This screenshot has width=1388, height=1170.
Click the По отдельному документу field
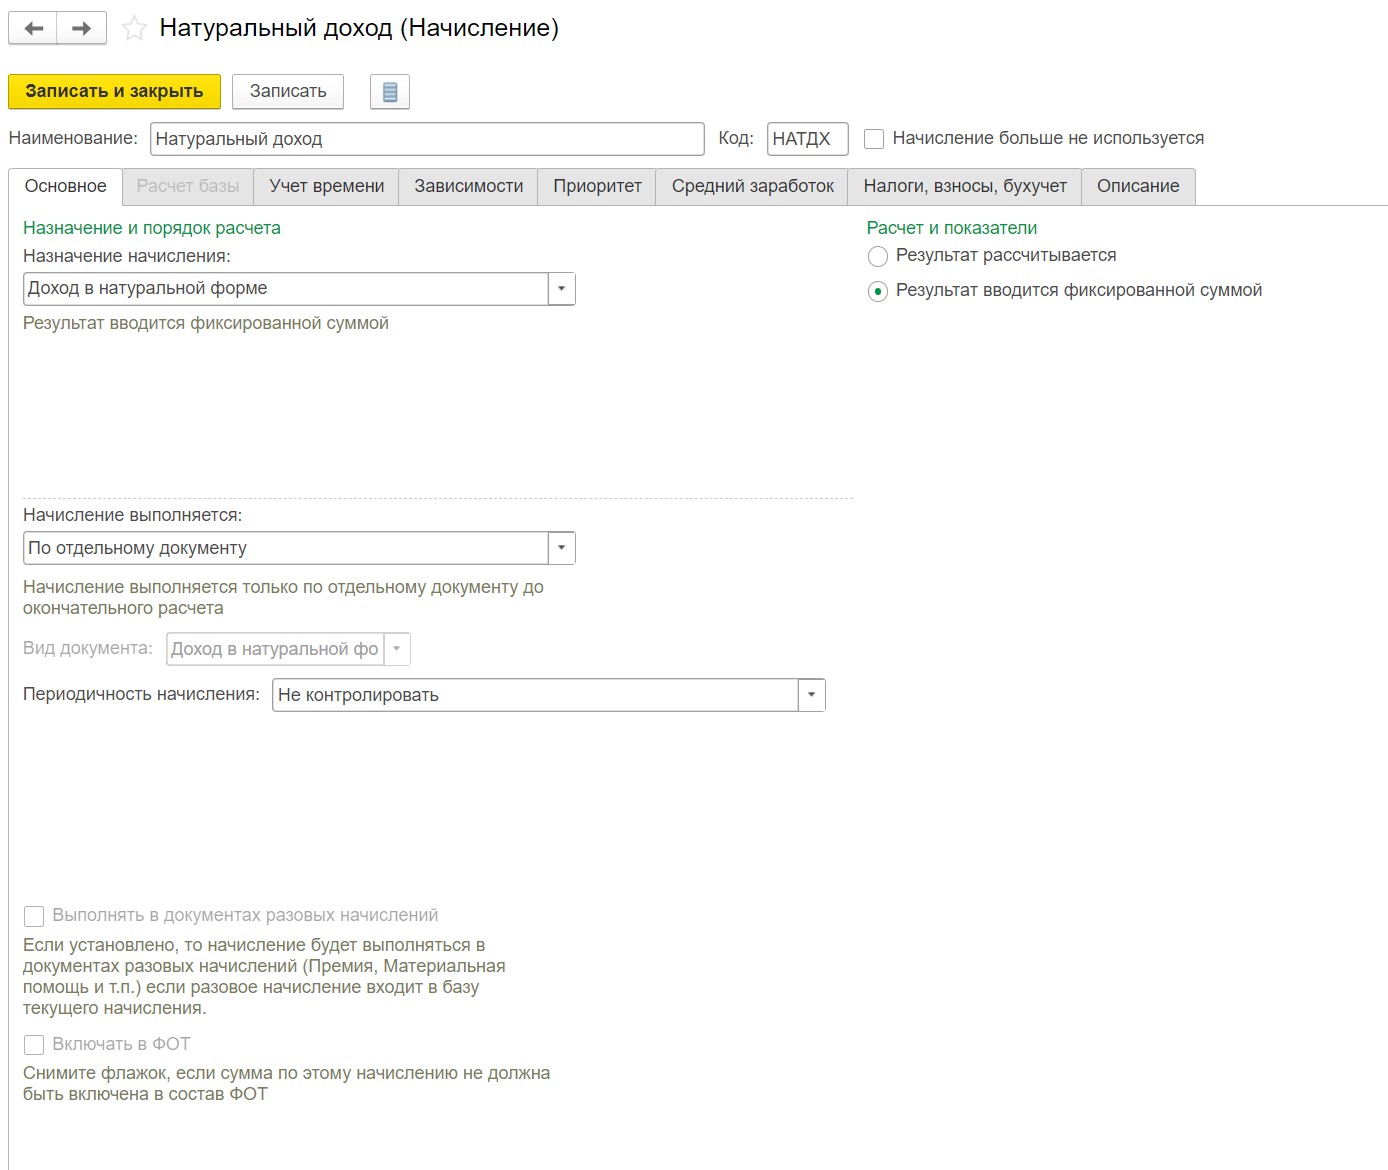click(286, 548)
